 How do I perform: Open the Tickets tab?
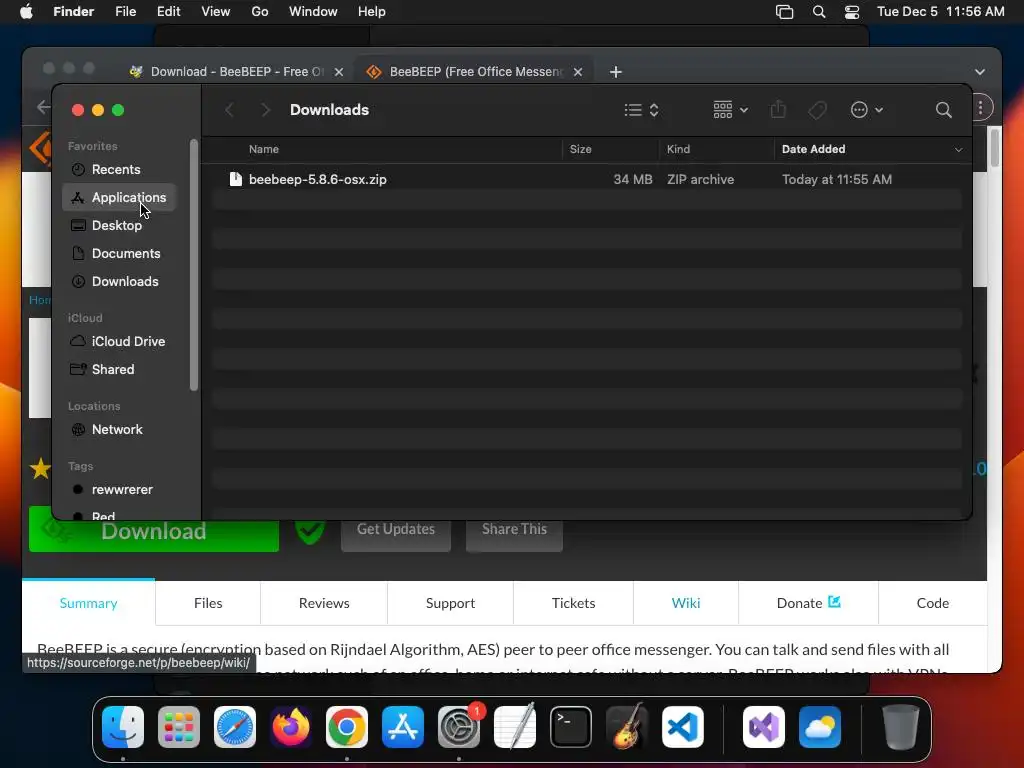coord(573,603)
